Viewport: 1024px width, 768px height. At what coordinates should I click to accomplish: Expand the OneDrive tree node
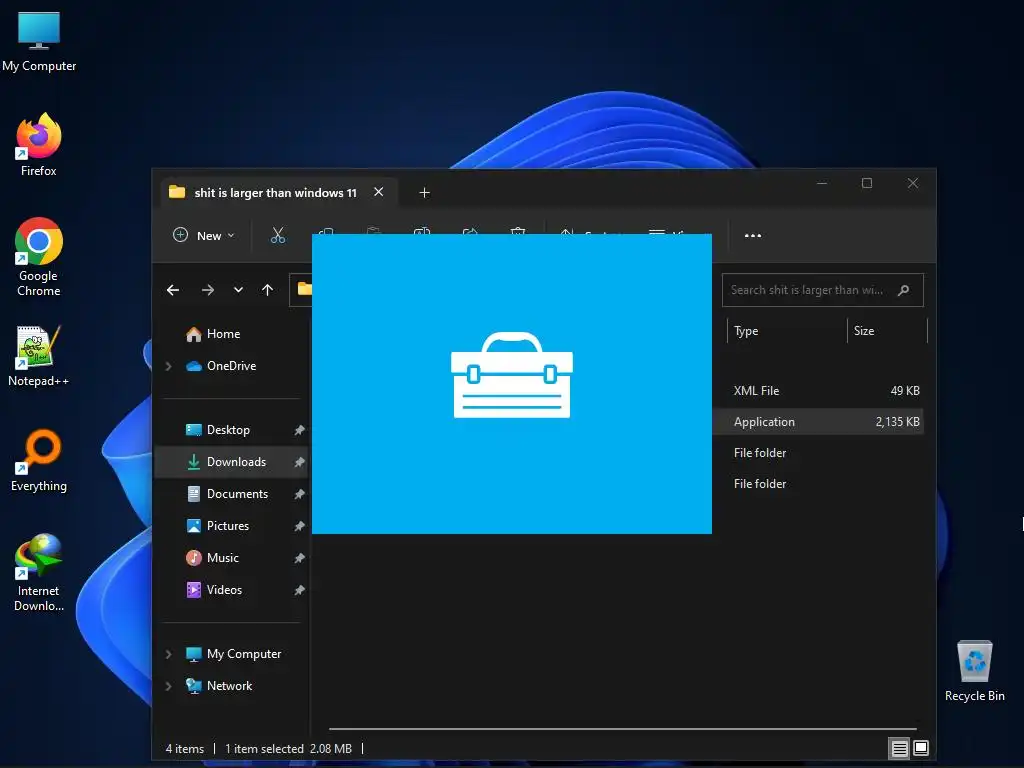pos(168,366)
